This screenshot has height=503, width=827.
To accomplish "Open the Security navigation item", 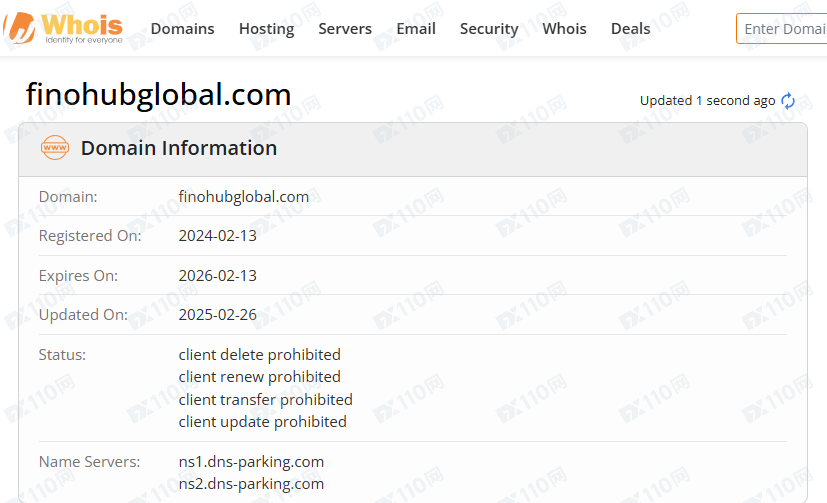I will click(489, 29).
